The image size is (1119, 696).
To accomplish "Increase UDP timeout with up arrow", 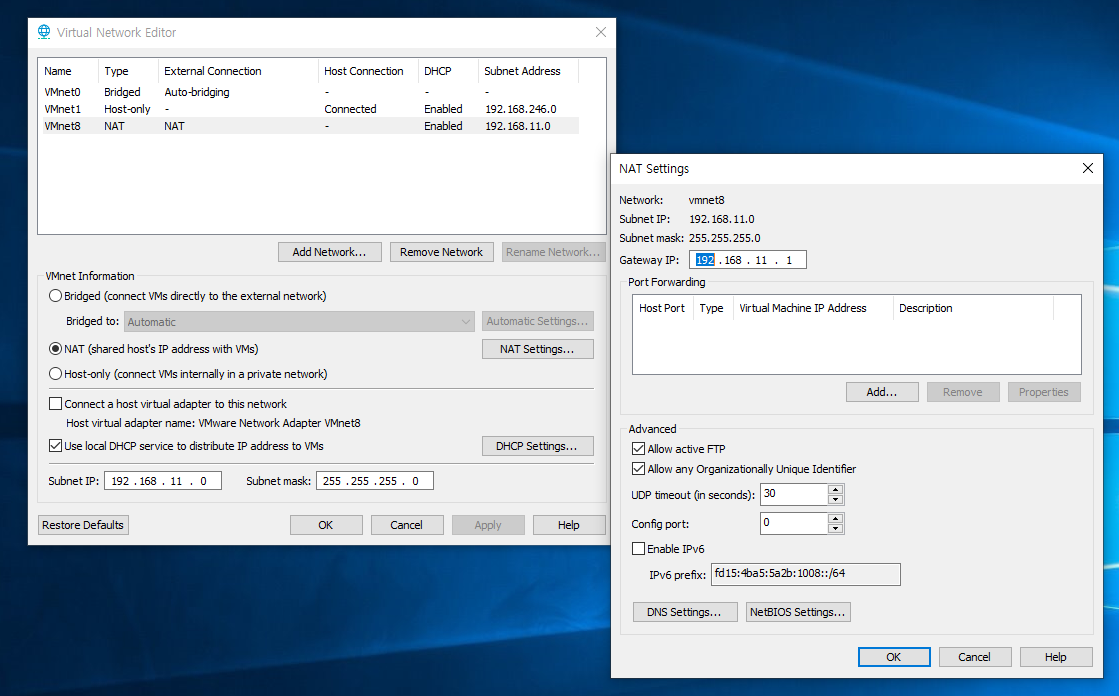I will pyautogui.click(x=836, y=489).
